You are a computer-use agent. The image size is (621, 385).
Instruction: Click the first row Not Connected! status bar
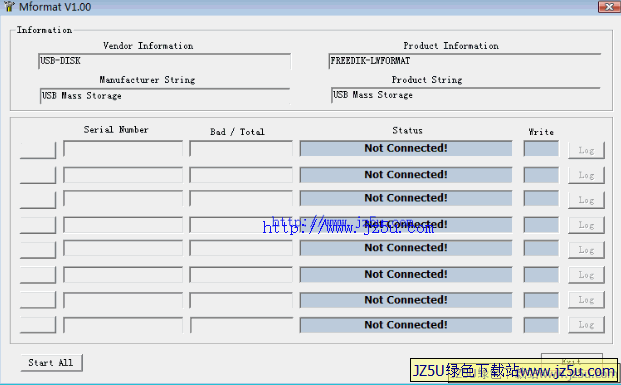[406, 149]
